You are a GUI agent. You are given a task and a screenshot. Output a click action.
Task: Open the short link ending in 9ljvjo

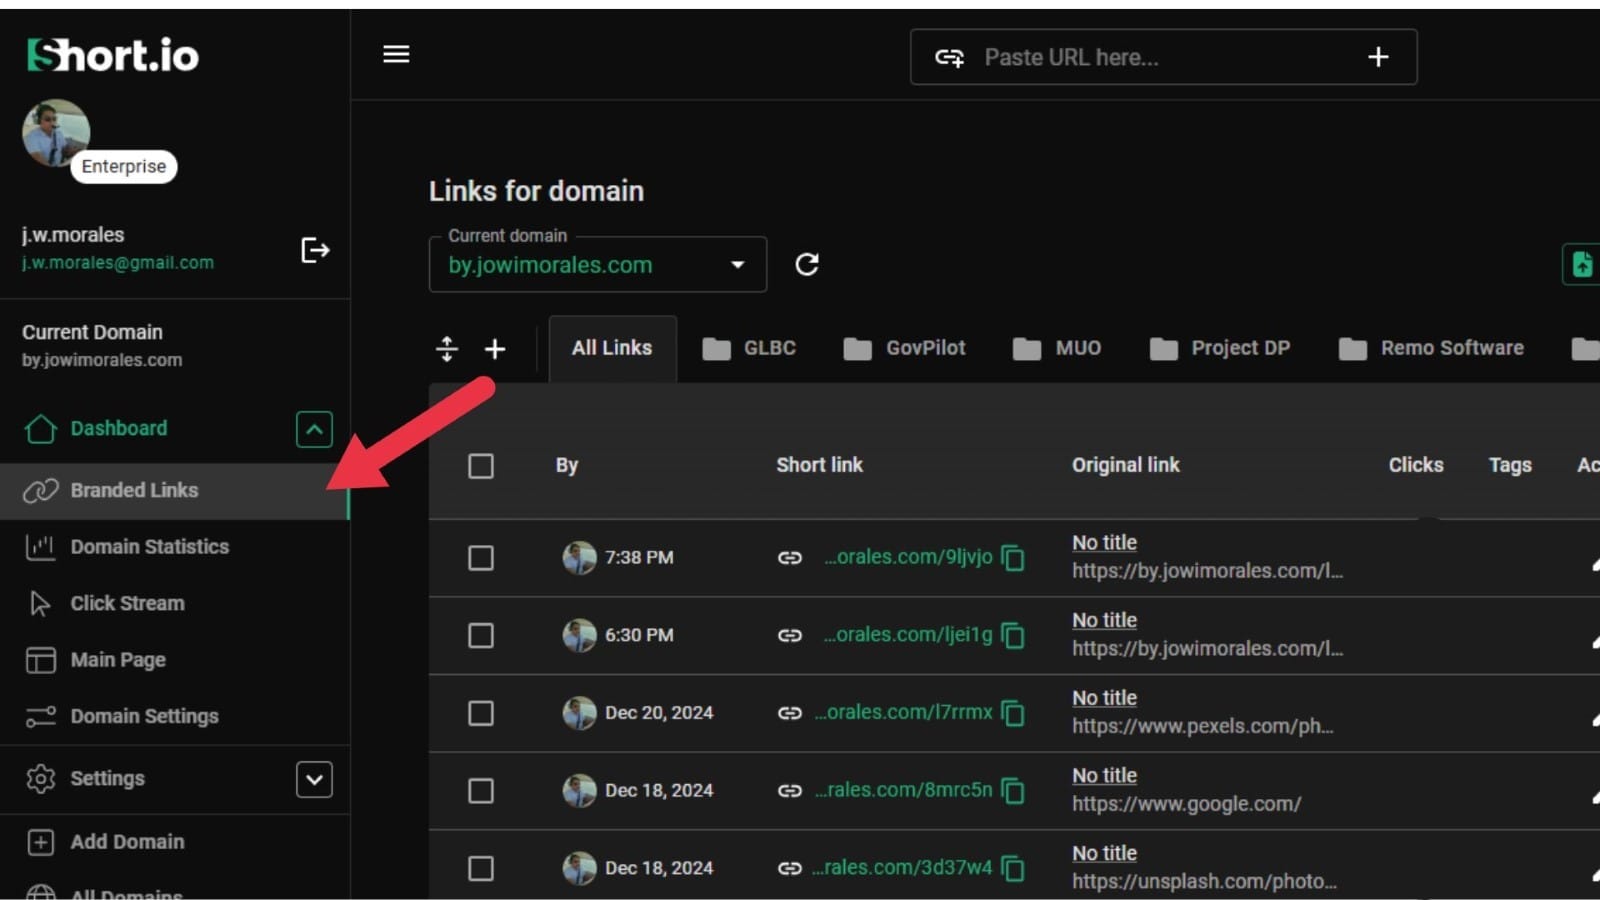[908, 557]
